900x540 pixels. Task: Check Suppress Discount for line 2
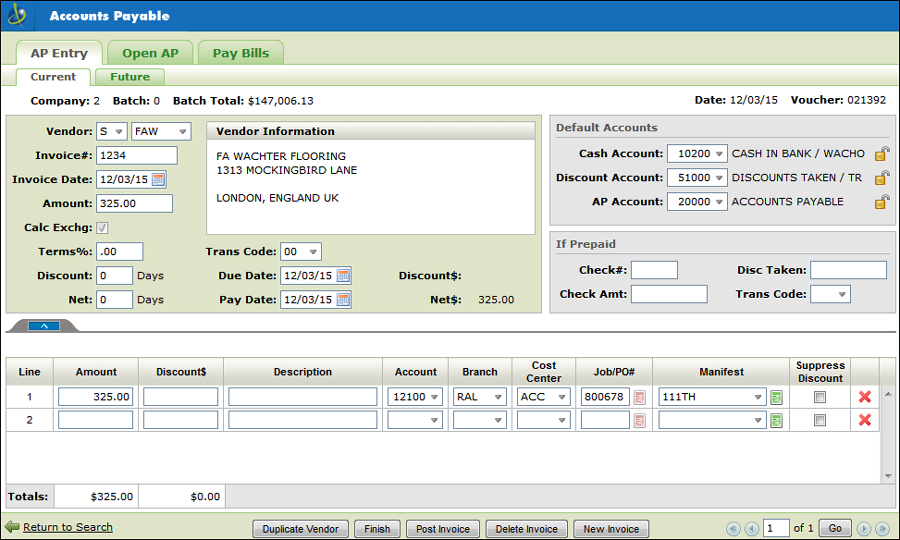820,421
